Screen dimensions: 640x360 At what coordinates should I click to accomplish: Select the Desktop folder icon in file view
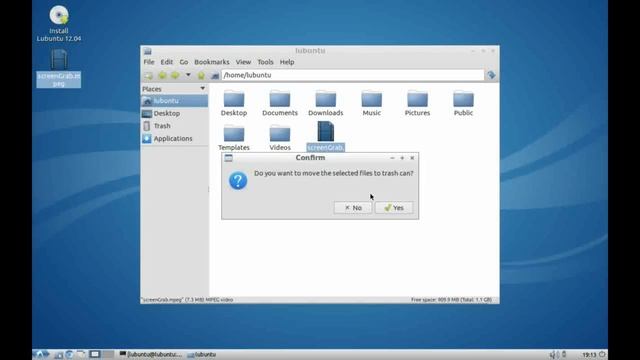[234, 99]
